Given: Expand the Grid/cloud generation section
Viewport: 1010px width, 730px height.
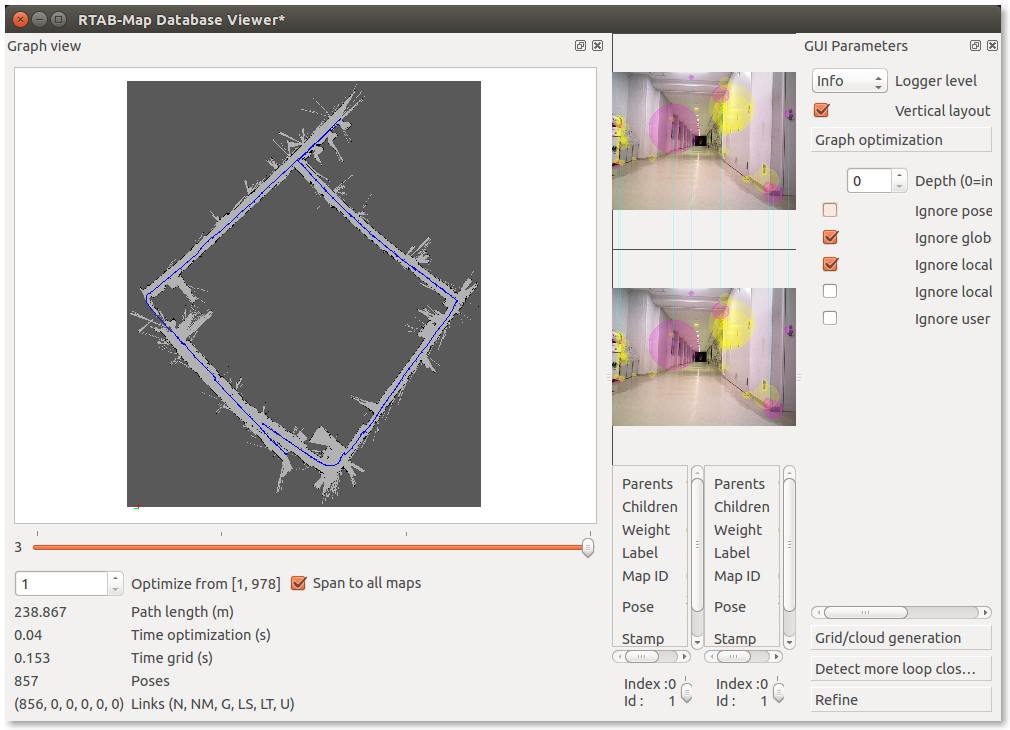Looking at the screenshot, I should [900, 638].
